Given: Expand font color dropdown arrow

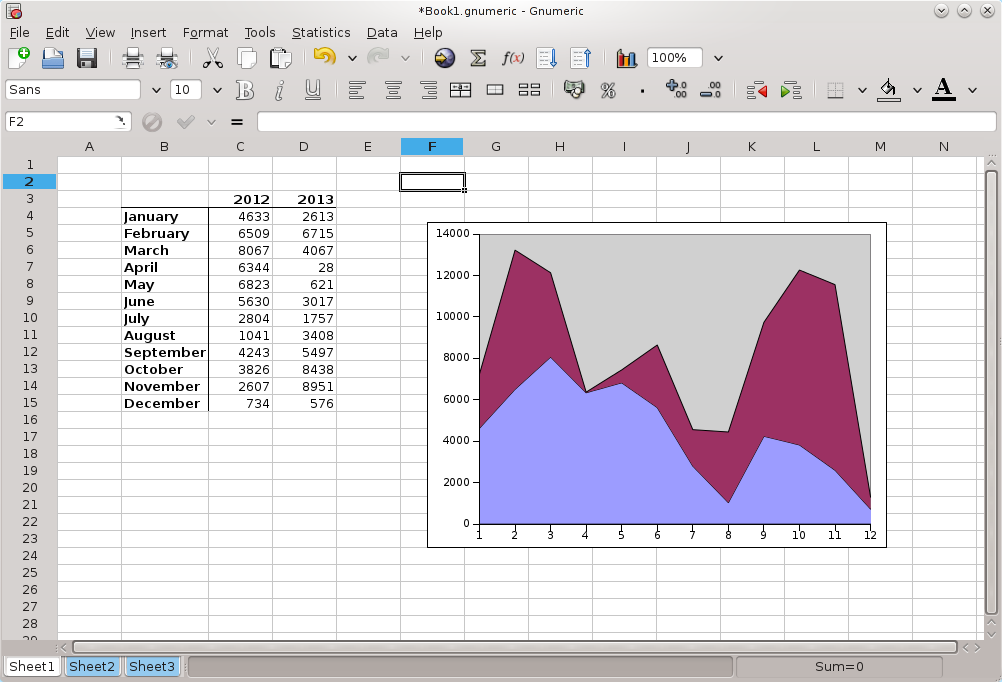Looking at the screenshot, I should click(973, 90).
